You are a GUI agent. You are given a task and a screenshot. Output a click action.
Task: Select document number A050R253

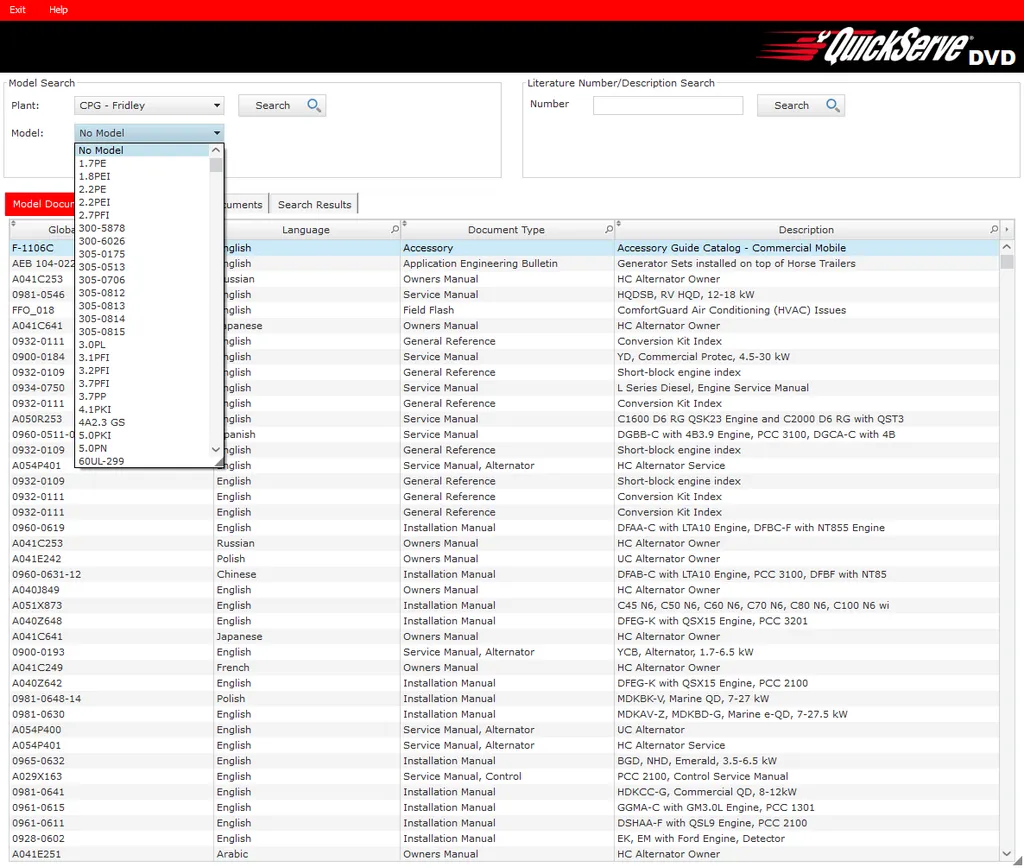[37, 419]
